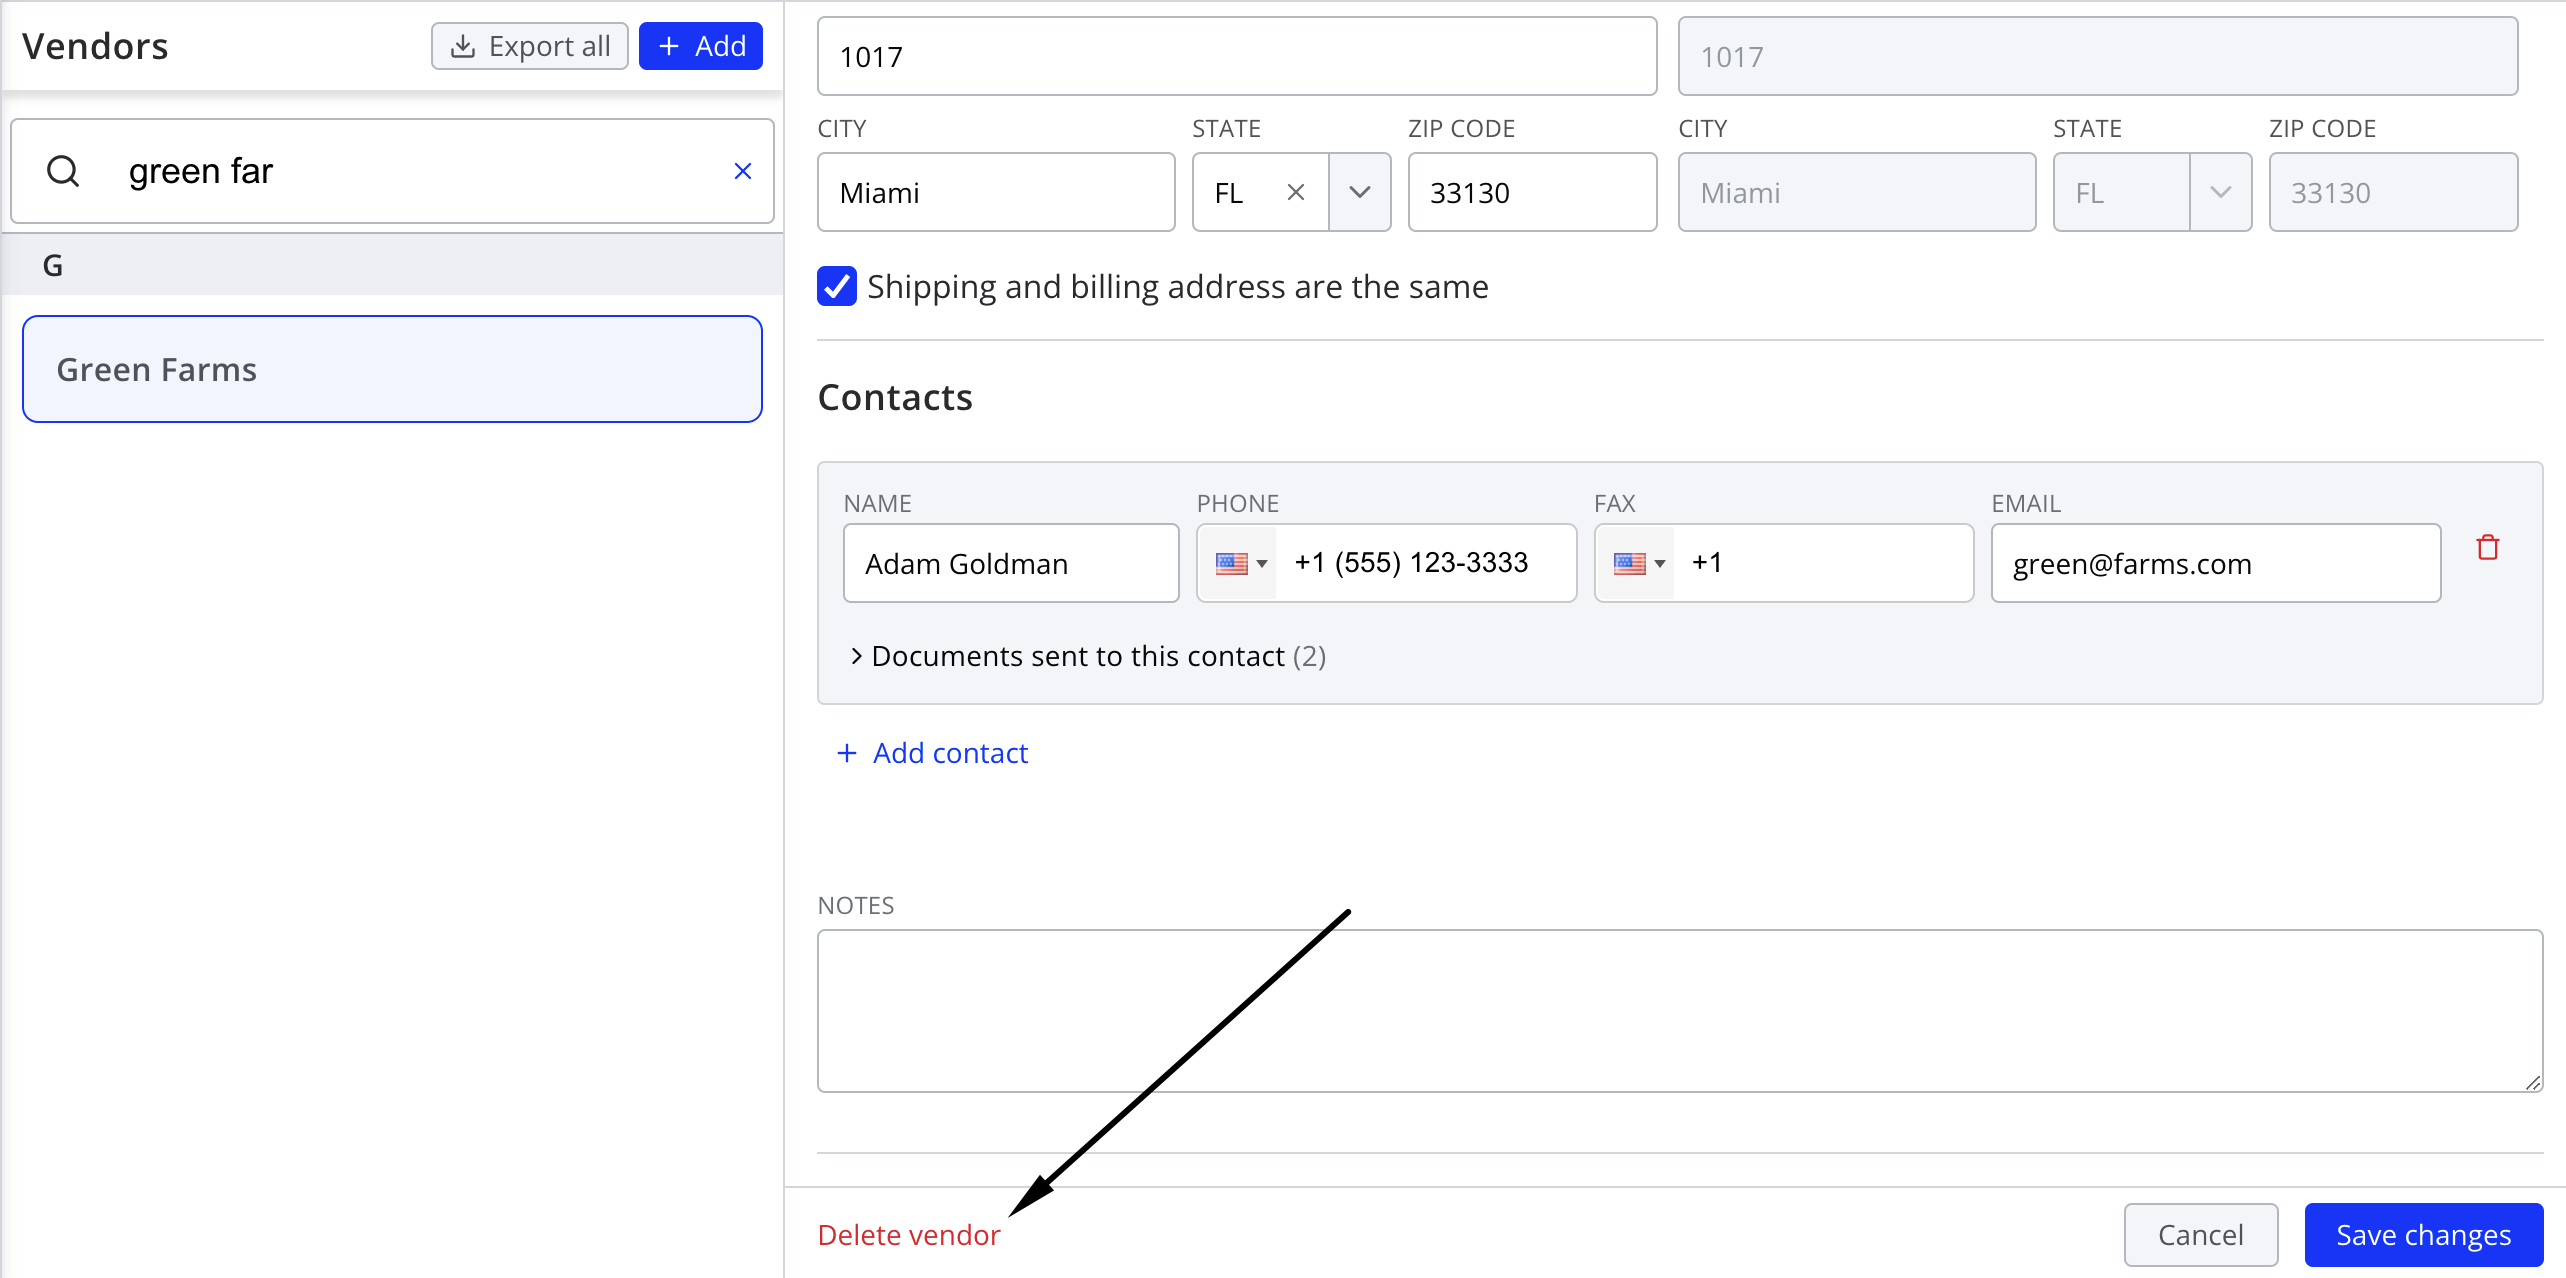Viewport: 2566px width, 1278px height.
Task: Click the Notes resize handle corner
Action: (x=2532, y=1082)
